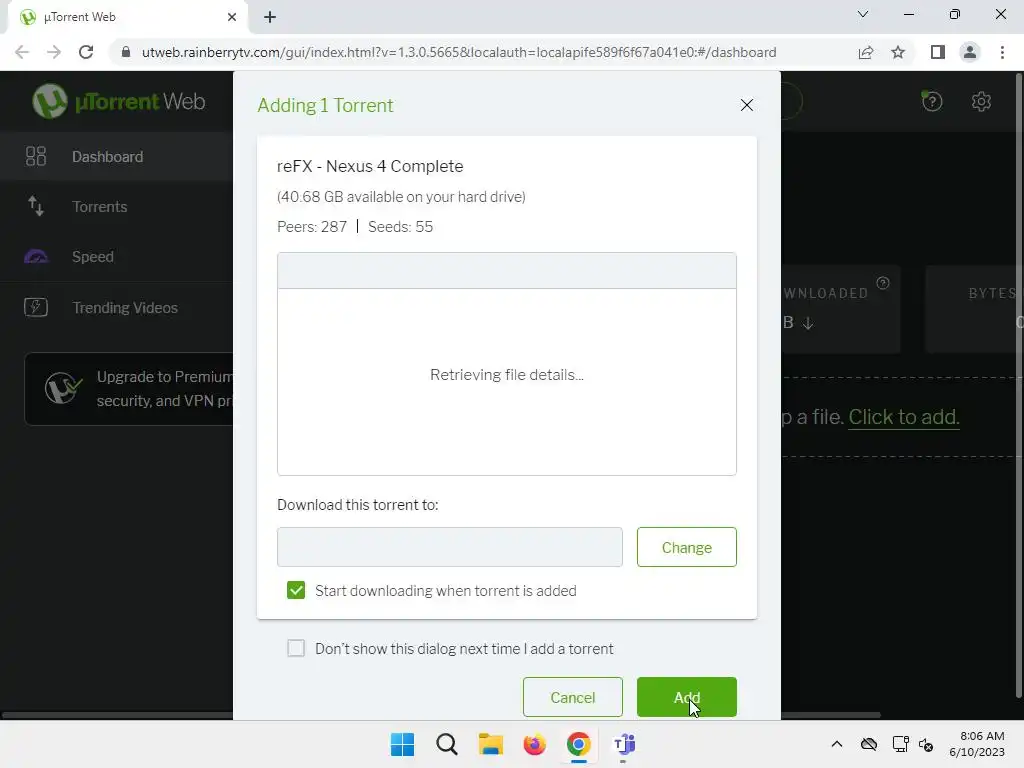
Task: Click the 'Seeds: 55' text
Action: [400, 227]
